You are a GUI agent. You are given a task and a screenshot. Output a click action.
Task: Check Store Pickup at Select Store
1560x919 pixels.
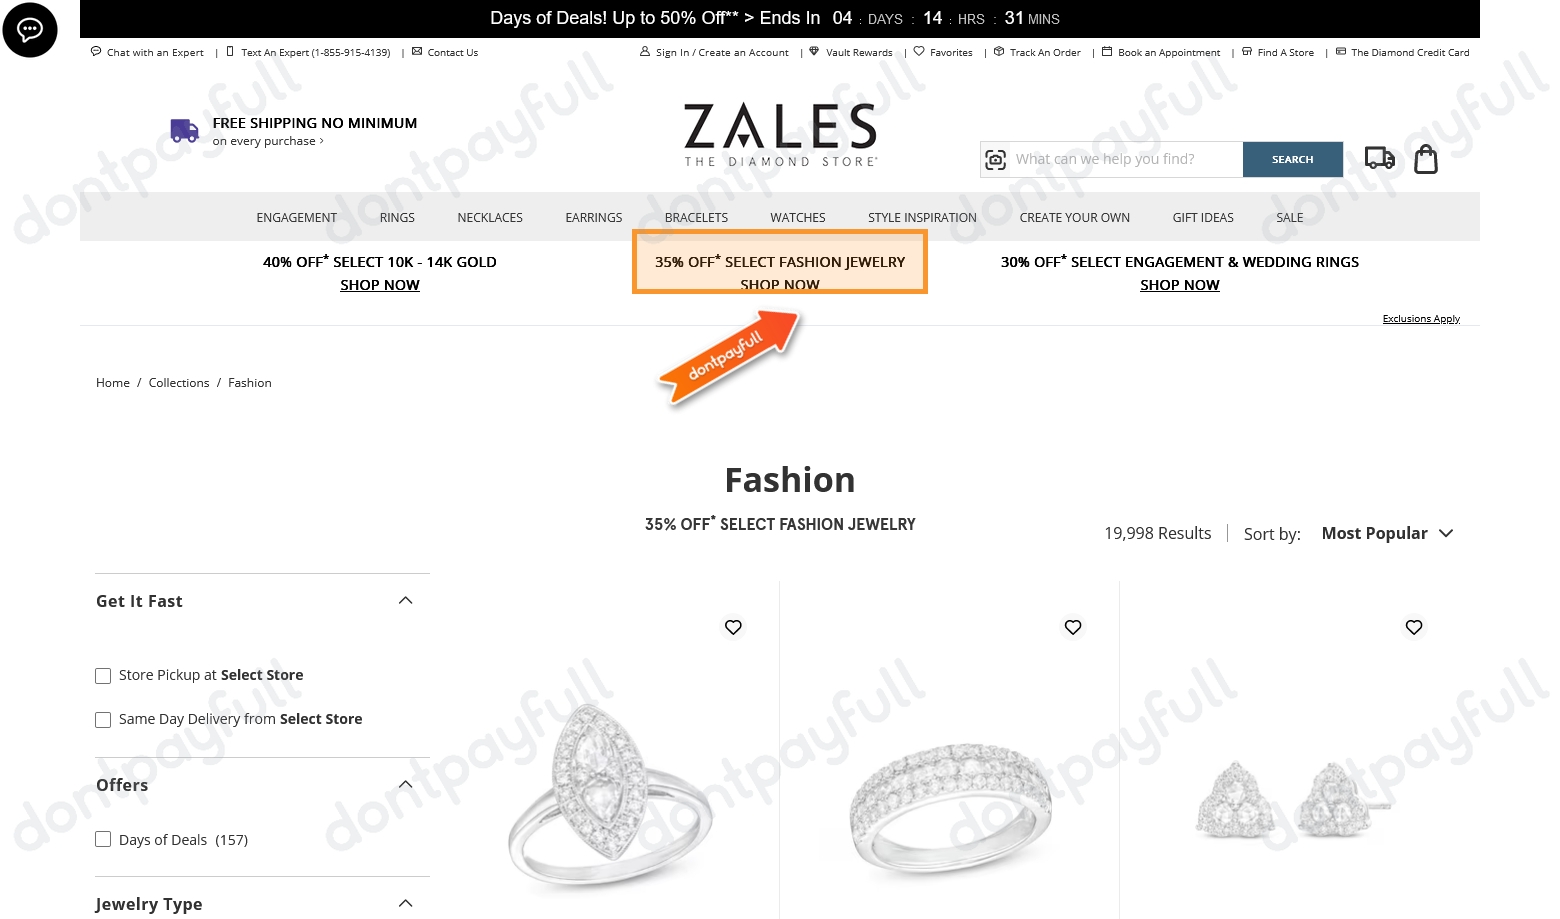103,676
